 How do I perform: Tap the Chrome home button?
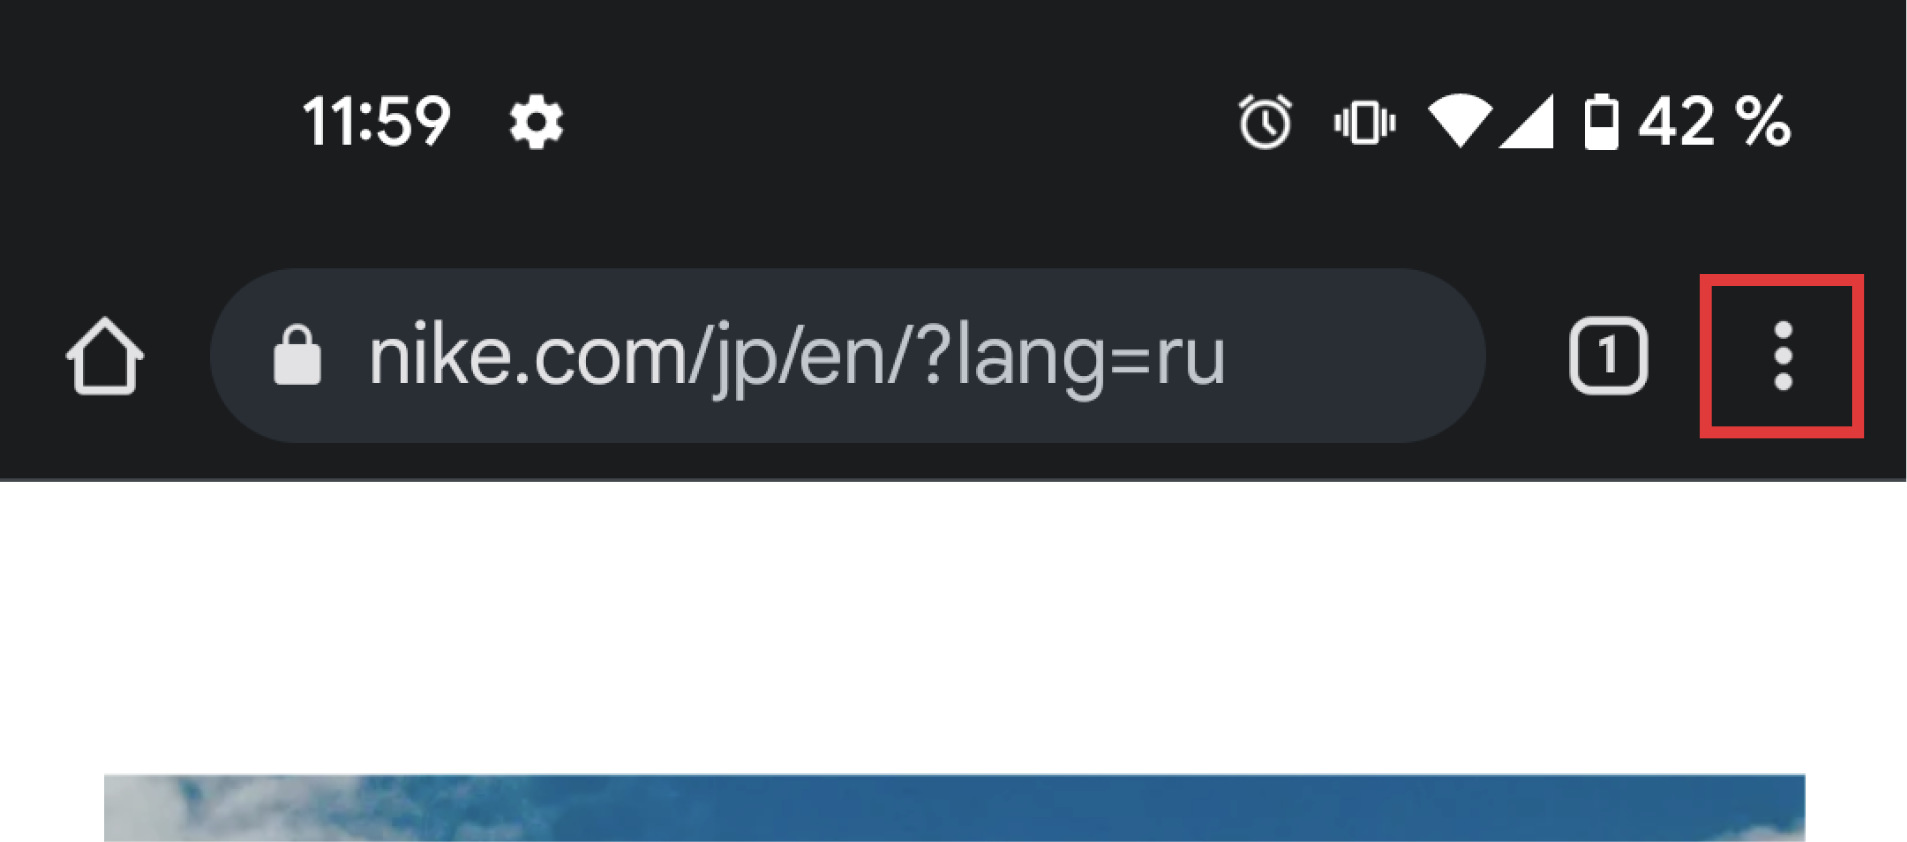(x=105, y=356)
